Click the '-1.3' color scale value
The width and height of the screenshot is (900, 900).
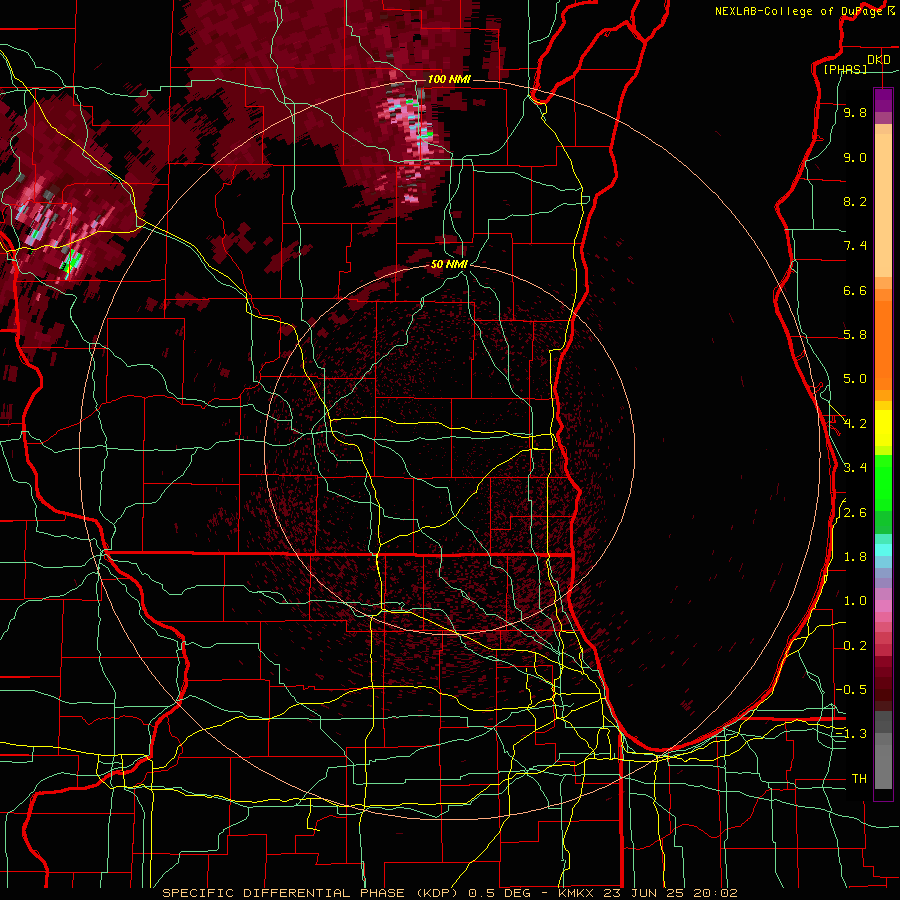click(x=851, y=734)
